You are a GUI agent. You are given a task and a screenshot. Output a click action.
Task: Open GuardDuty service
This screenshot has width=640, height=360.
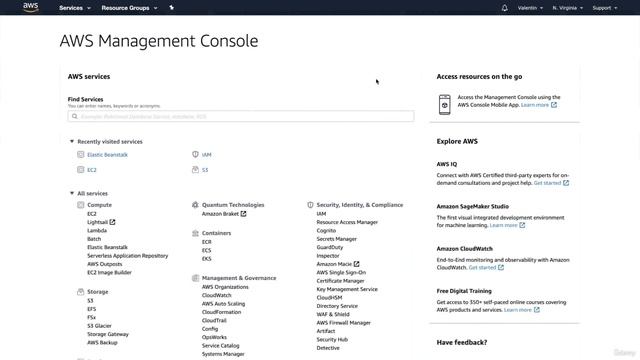click(x=330, y=247)
